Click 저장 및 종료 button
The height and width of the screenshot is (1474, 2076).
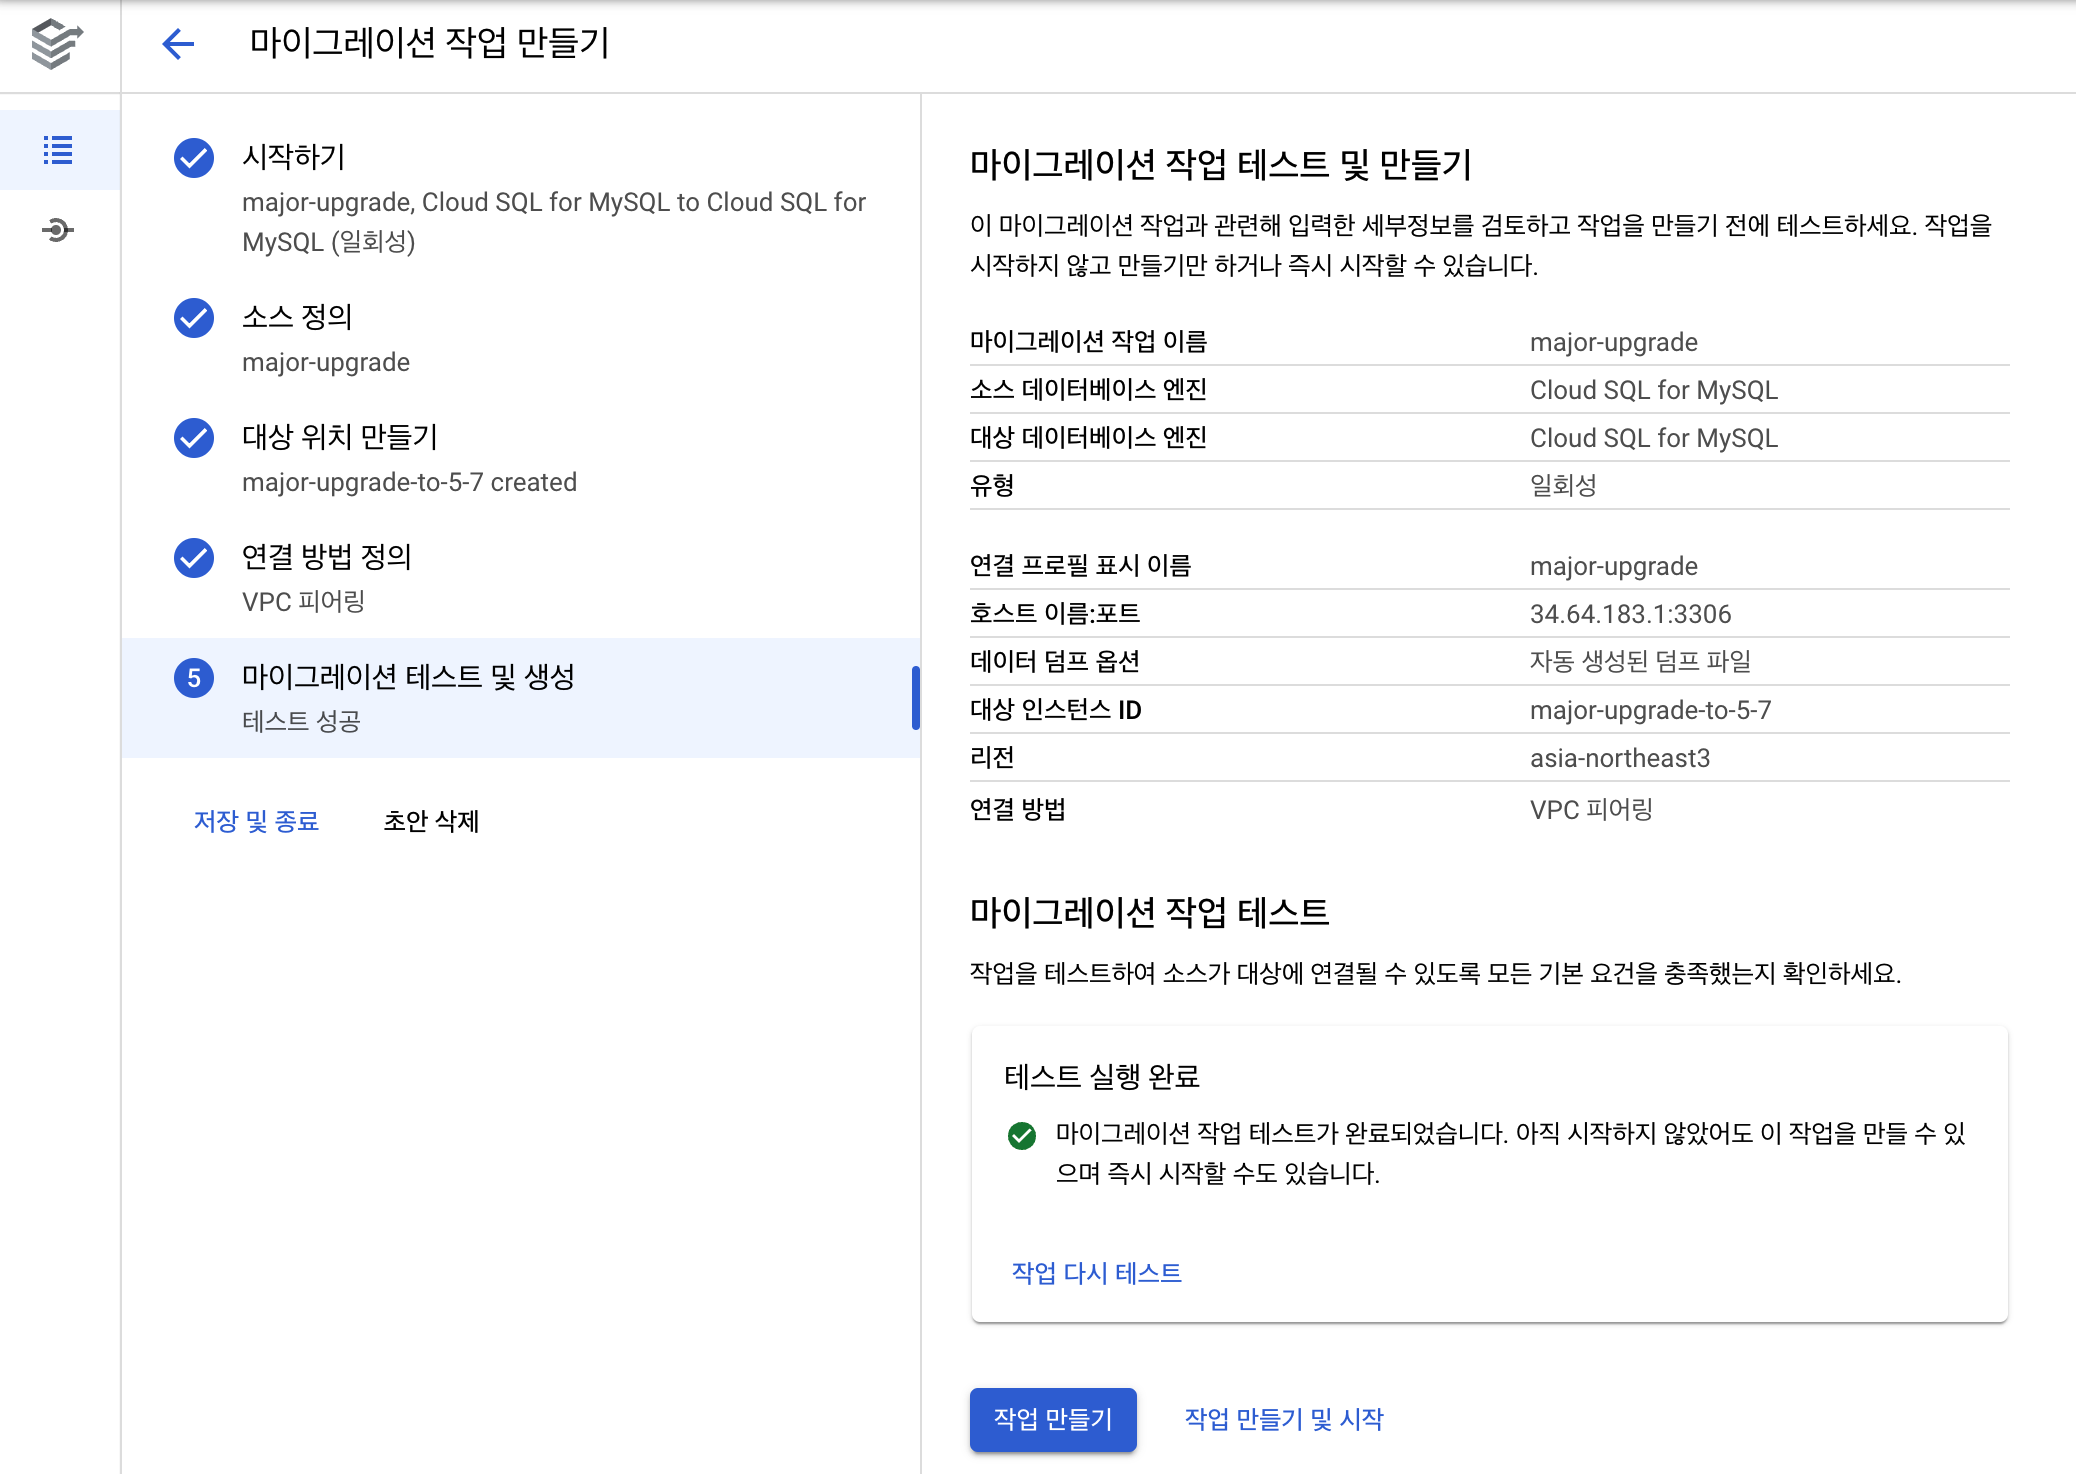[x=256, y=821]
